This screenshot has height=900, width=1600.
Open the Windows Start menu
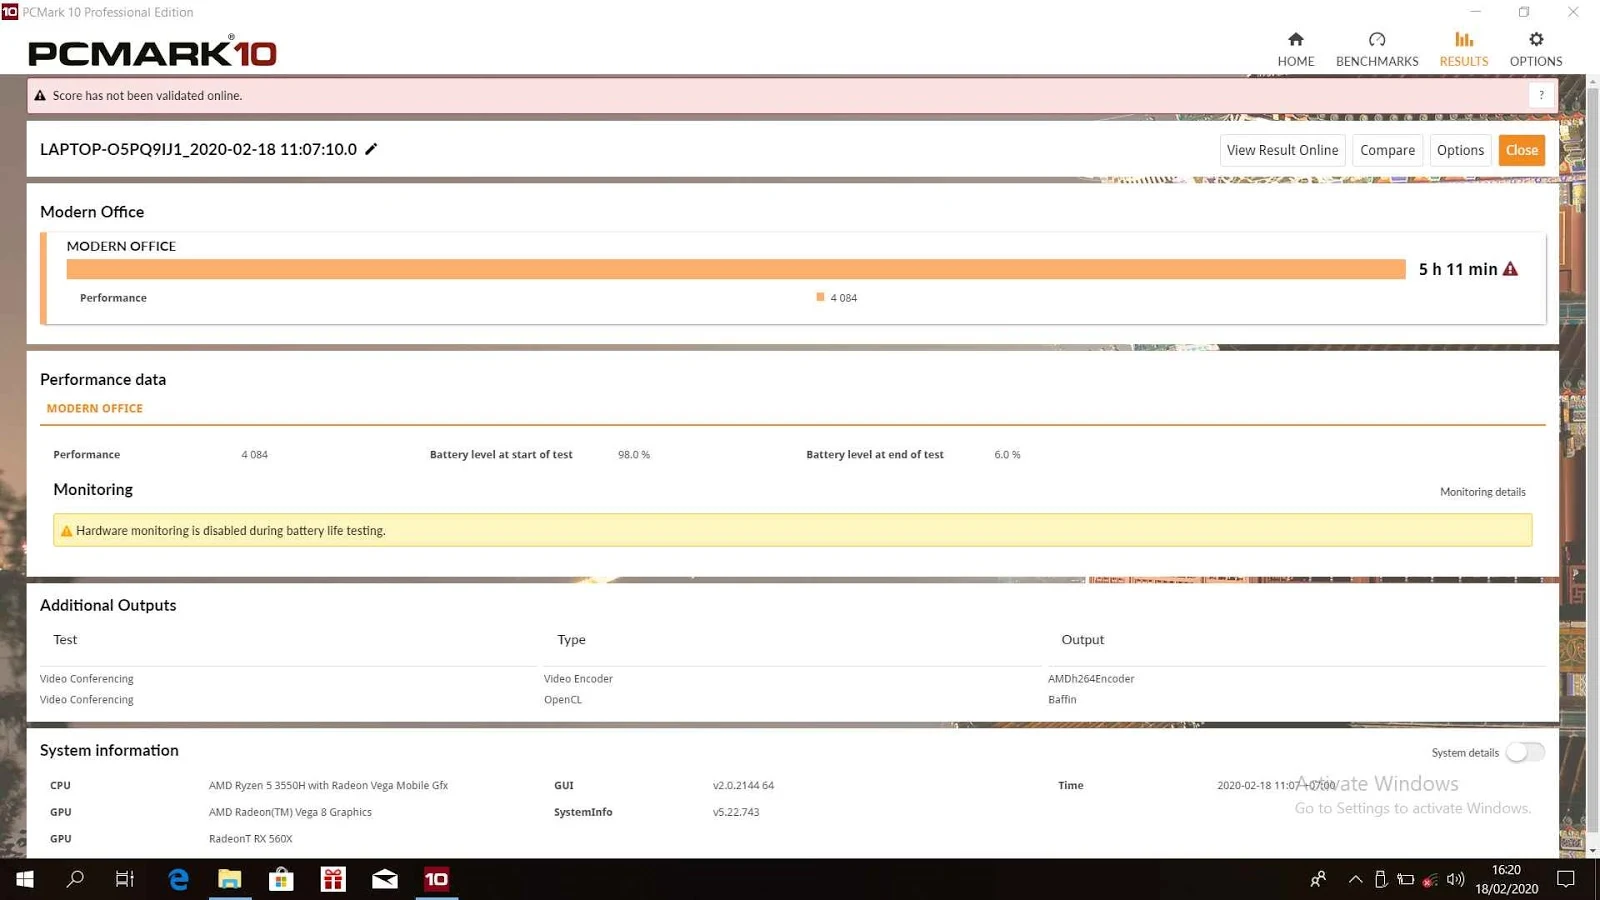pos(25,879)
